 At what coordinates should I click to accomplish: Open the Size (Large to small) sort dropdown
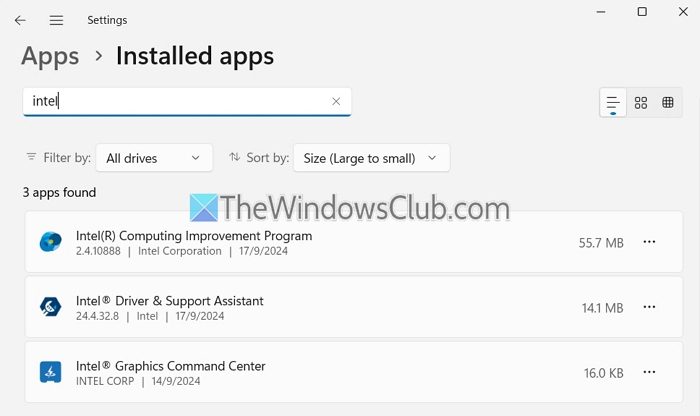pos(371,158)
